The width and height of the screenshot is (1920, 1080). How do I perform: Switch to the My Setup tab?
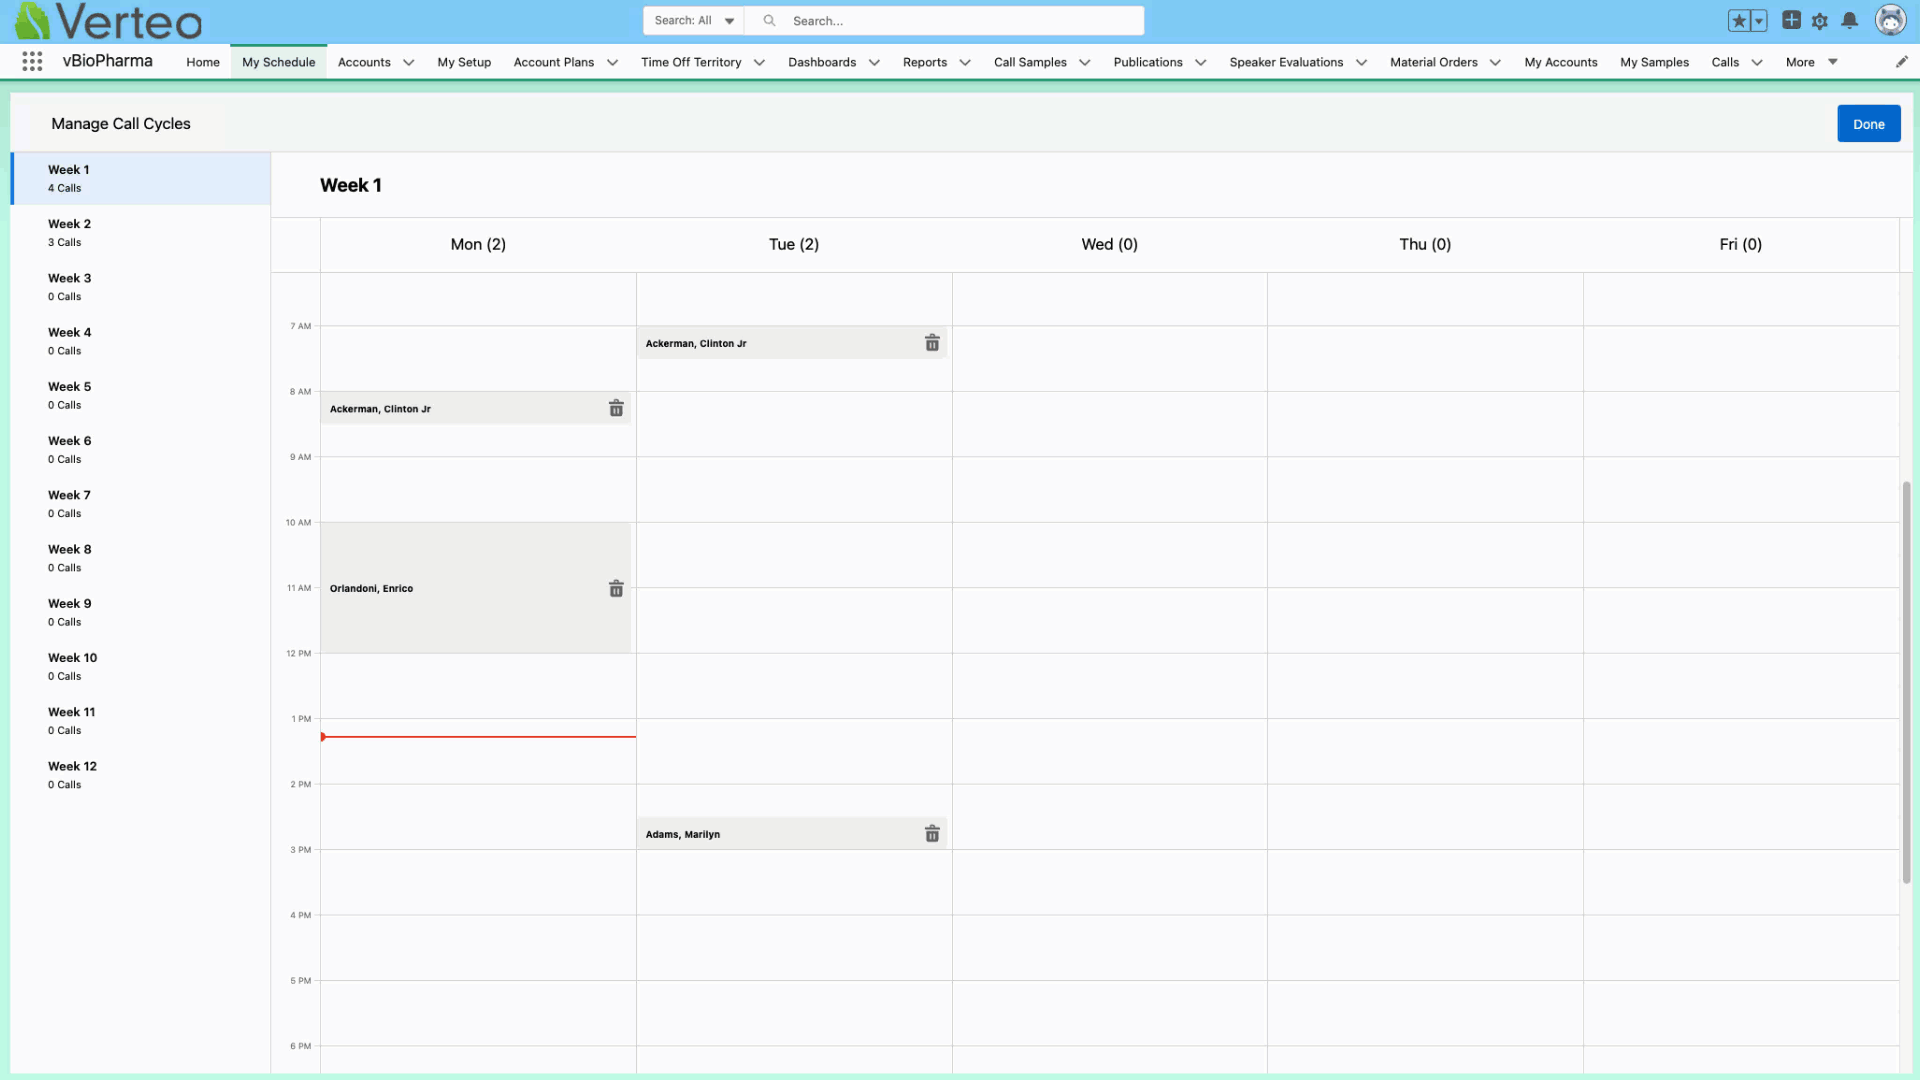pyautogui.click(x=464, y=62)
